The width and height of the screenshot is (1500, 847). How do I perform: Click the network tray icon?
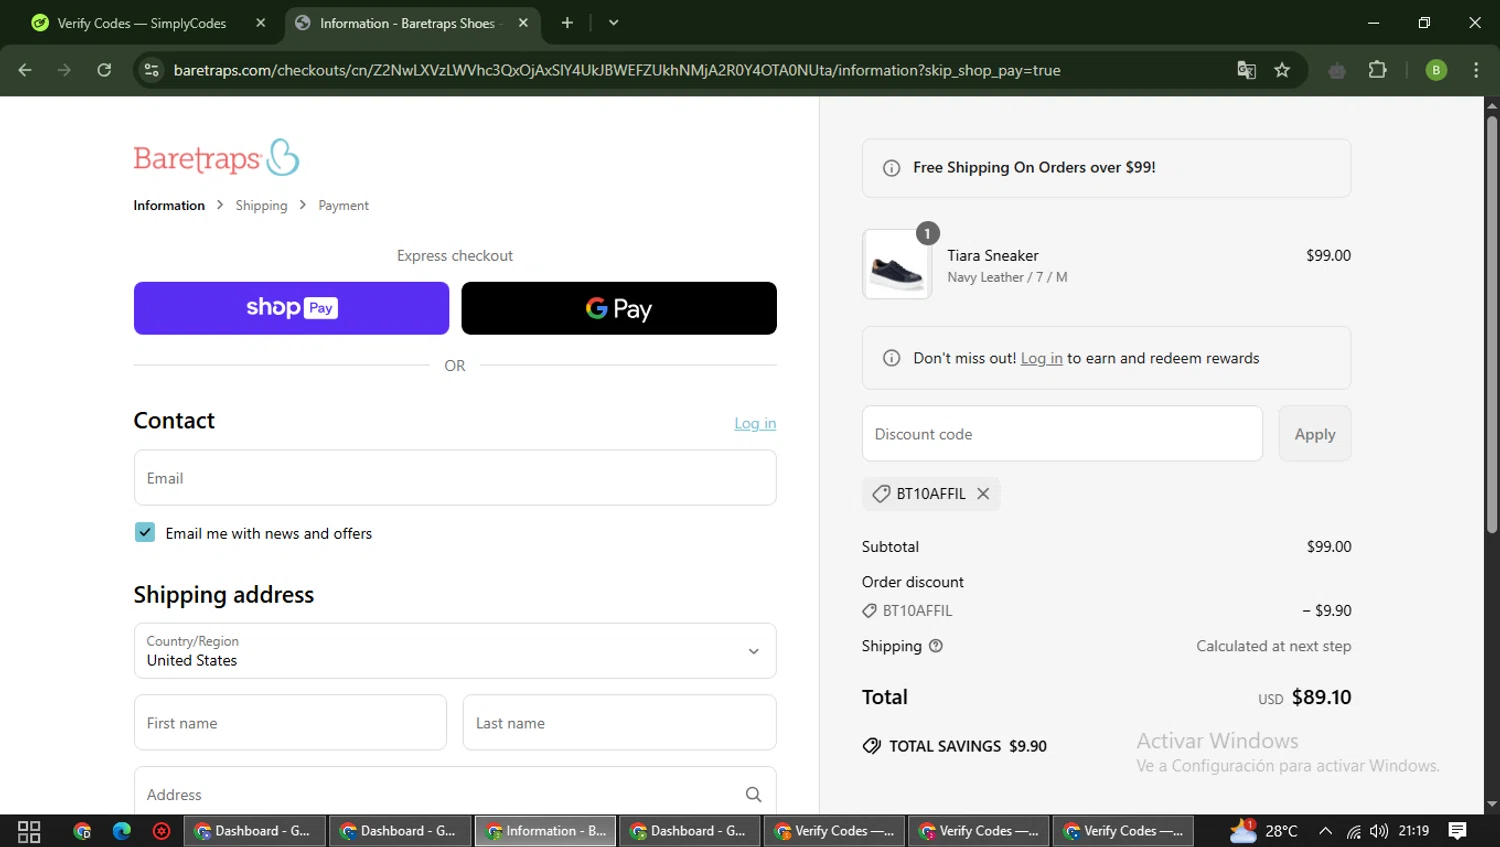click(x=1353, y=831)
